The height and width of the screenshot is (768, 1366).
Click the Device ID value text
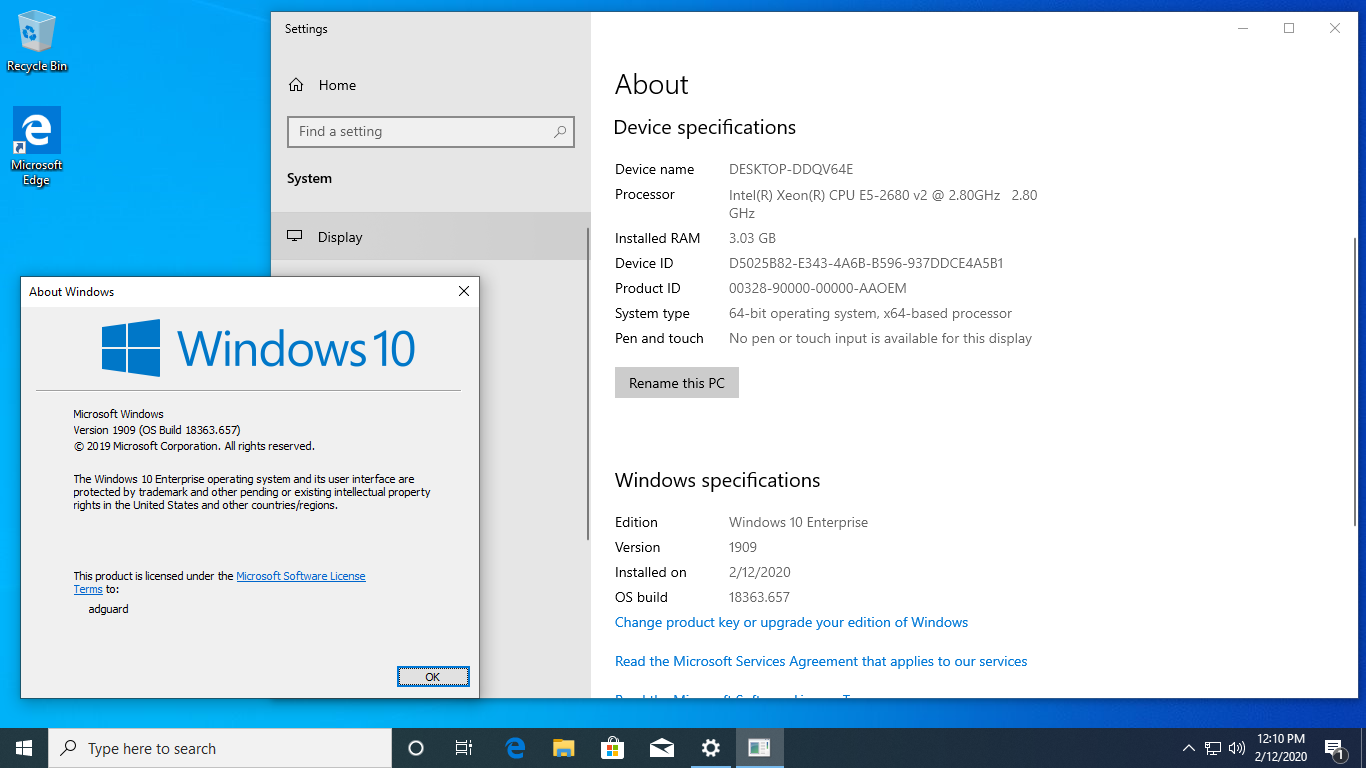point(866,263)
